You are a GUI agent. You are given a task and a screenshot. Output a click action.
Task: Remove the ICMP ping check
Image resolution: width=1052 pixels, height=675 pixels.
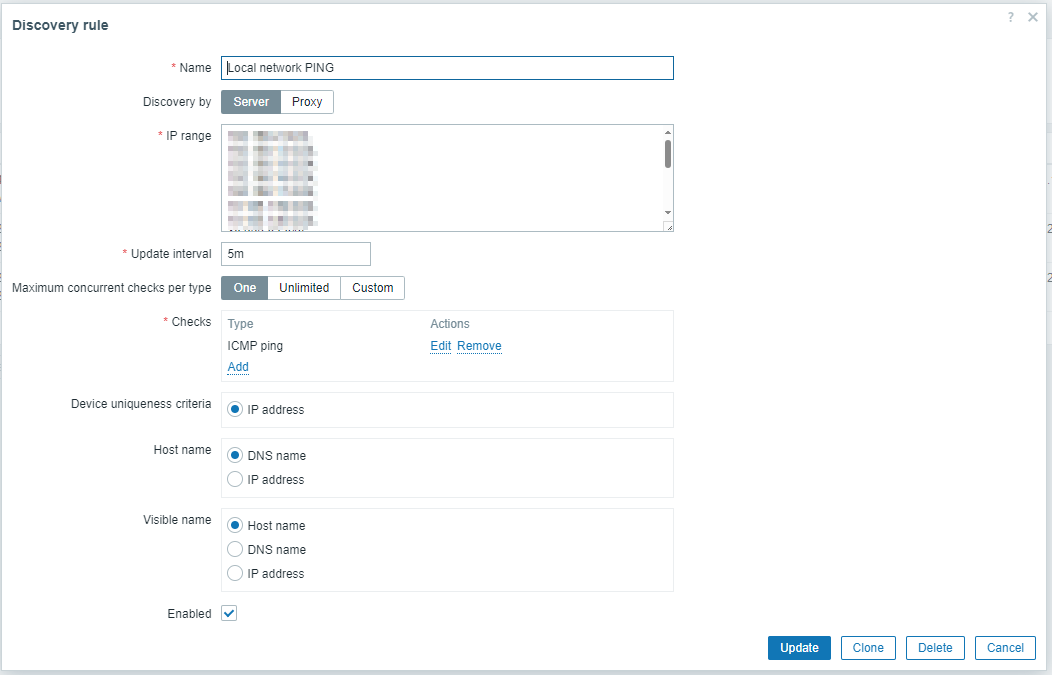[479, 346]
